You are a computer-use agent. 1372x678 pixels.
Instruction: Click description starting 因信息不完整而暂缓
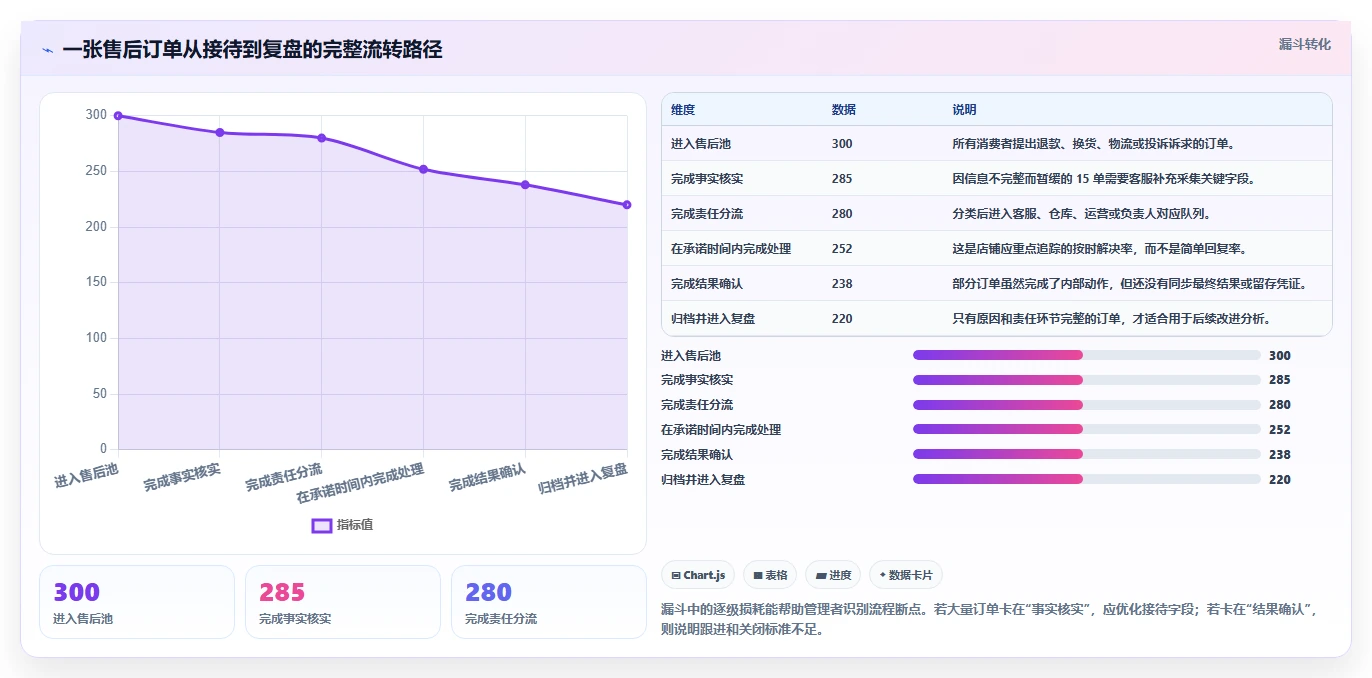[x=1103, y=179]
